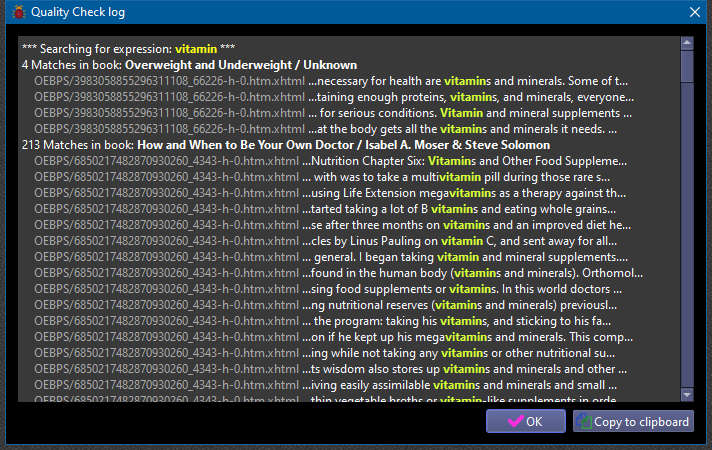This screenshot has width=712, height=450.
Task: Click the log's vertical scrollbar thumb
Action: click(x=687, y=67)
